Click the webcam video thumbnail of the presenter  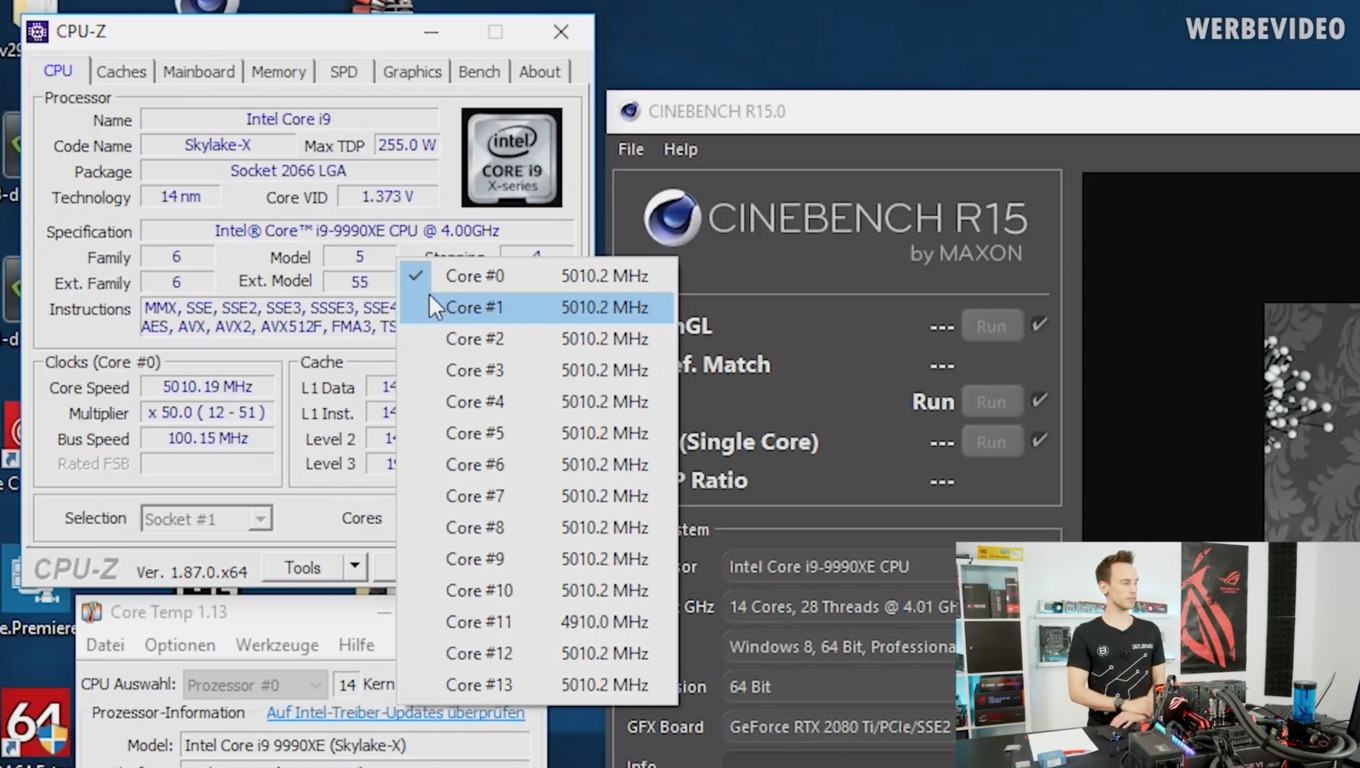(x=1157, y=655)
